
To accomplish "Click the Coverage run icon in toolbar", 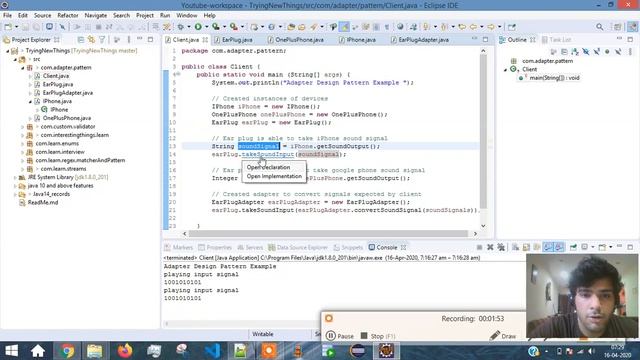I will point(216,27).
